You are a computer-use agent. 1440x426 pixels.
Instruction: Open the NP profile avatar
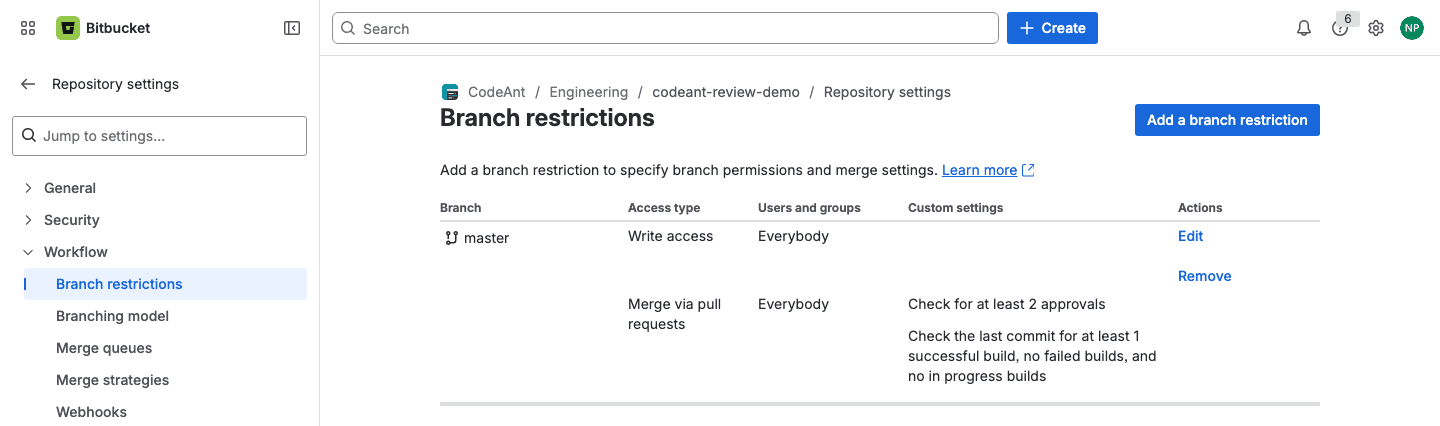[1412, 28]
